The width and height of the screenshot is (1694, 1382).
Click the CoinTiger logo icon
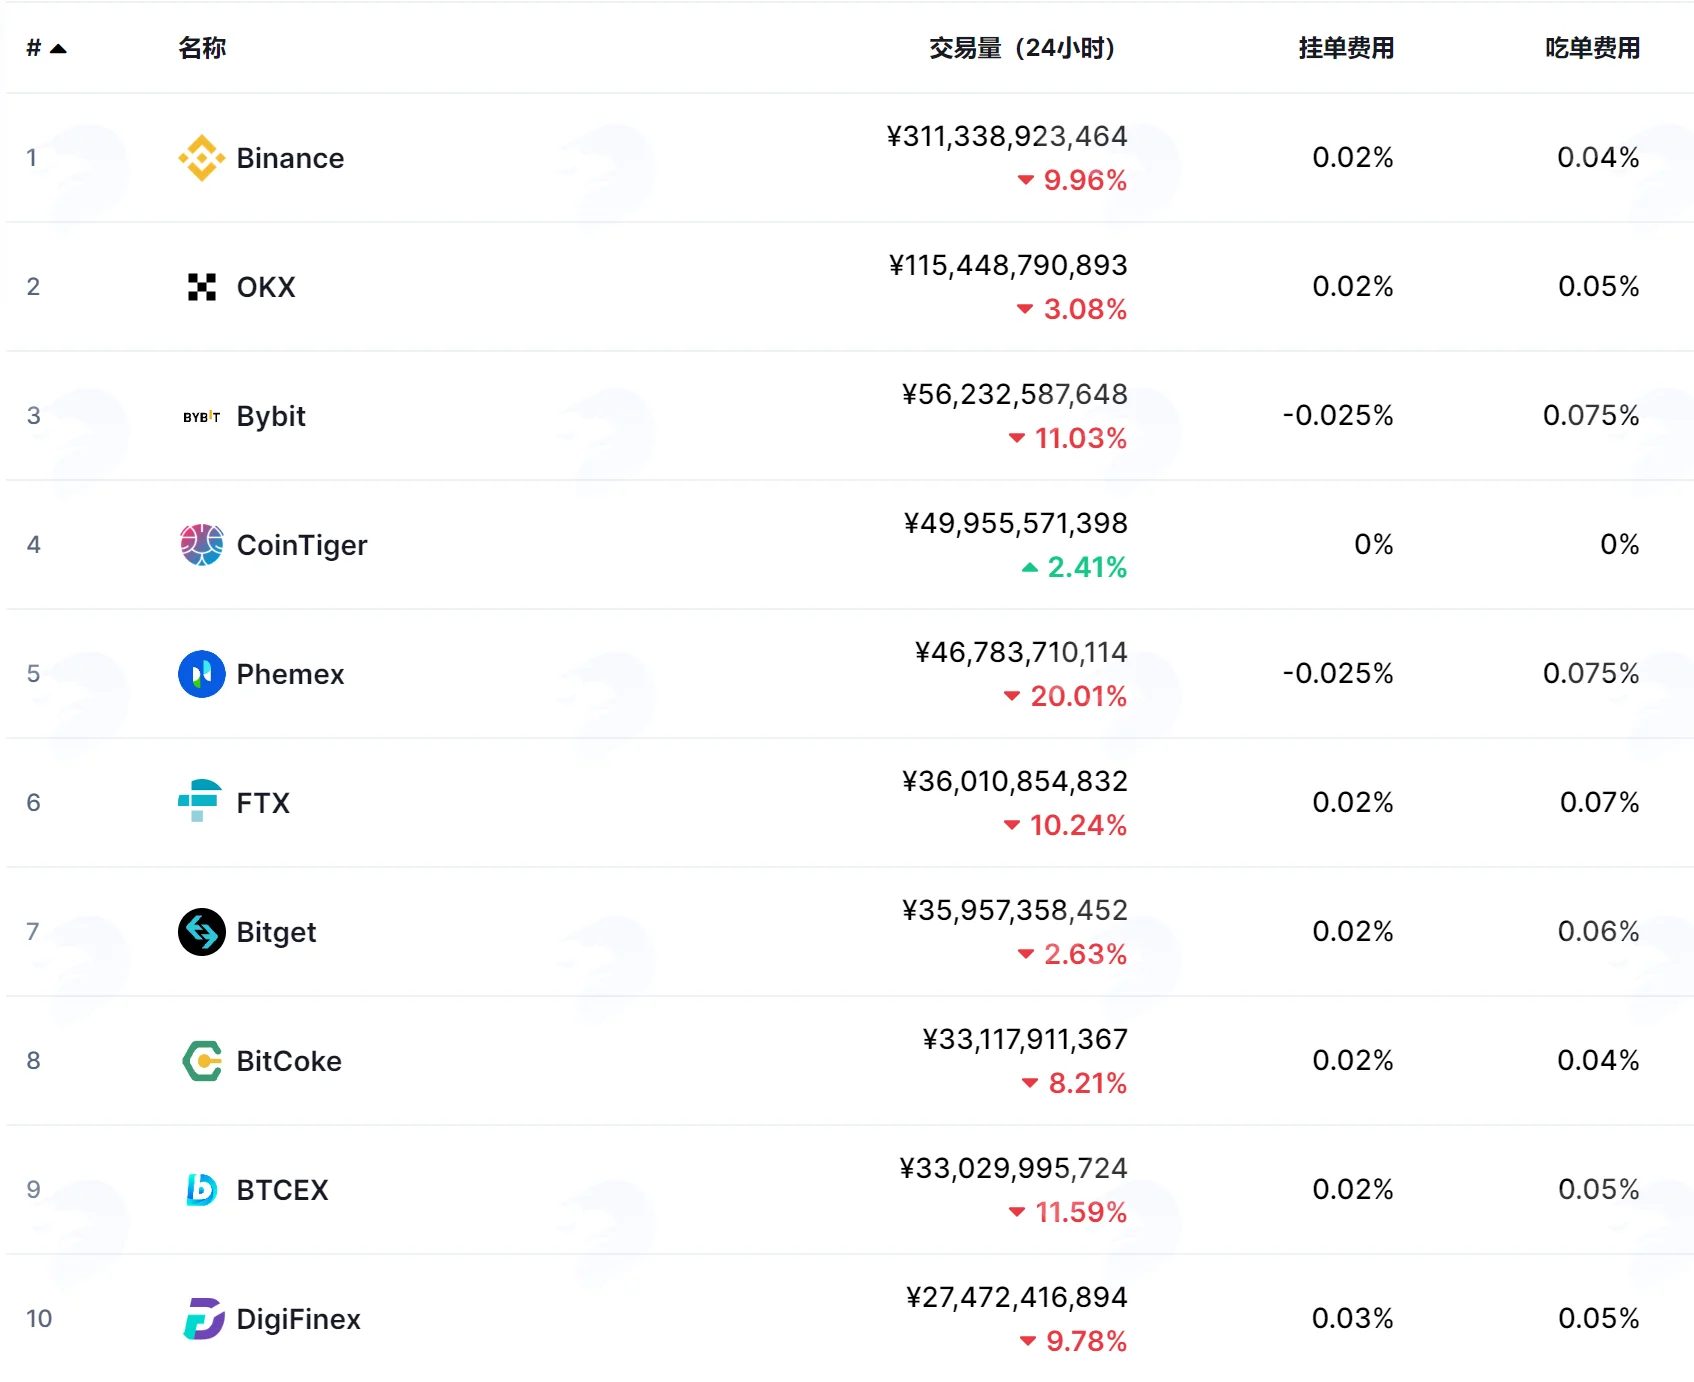201,545
